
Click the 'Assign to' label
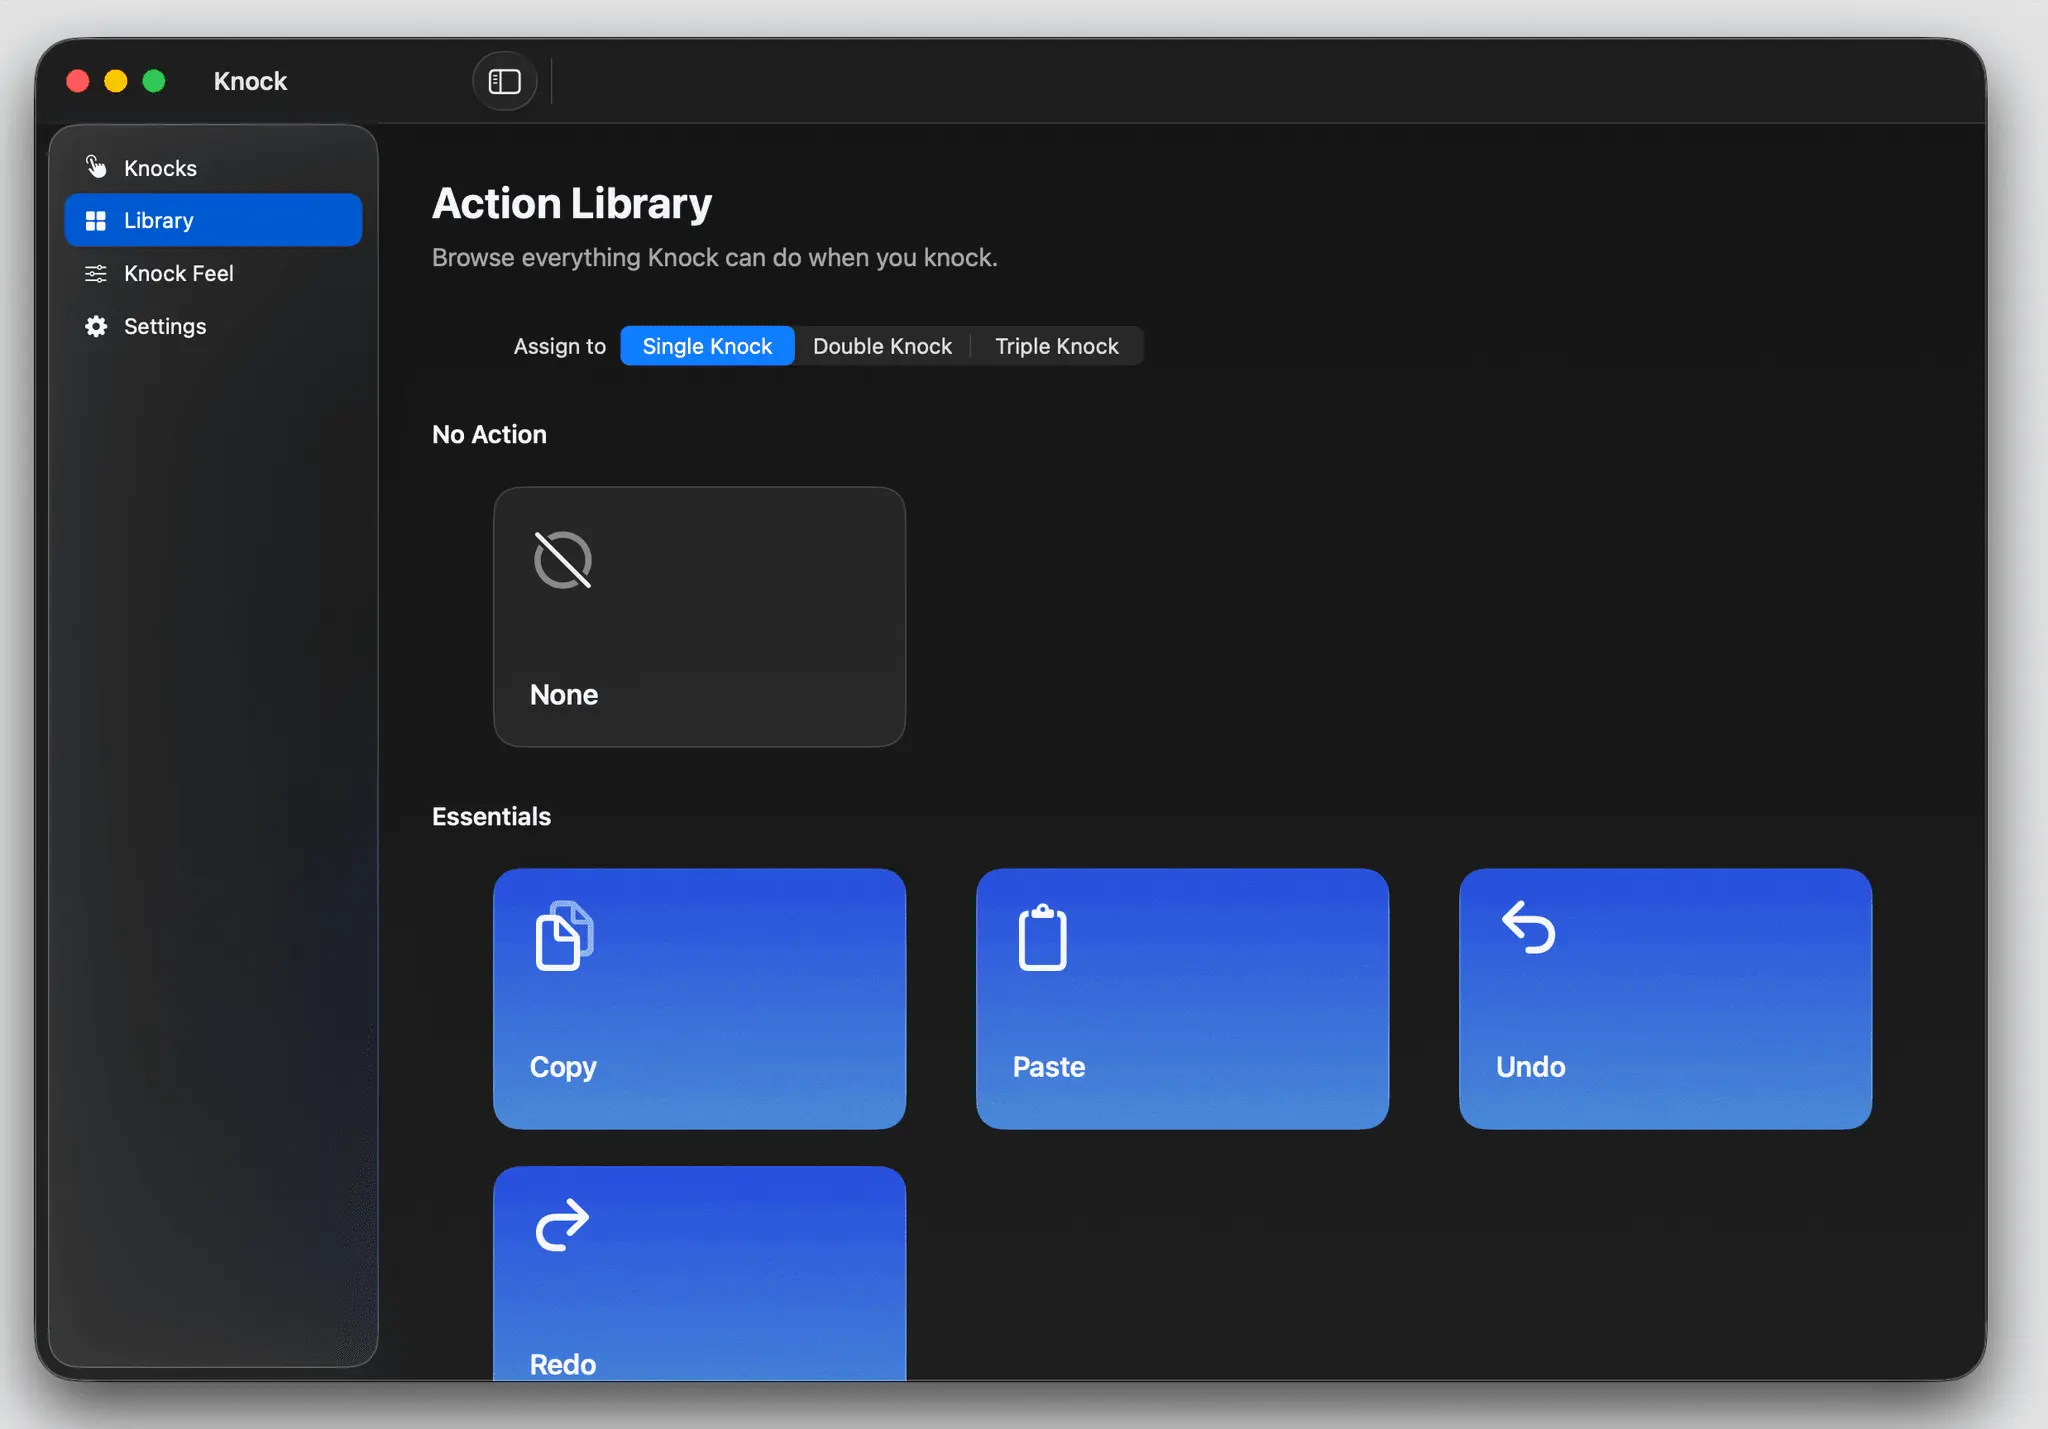[x=560, y=346]
